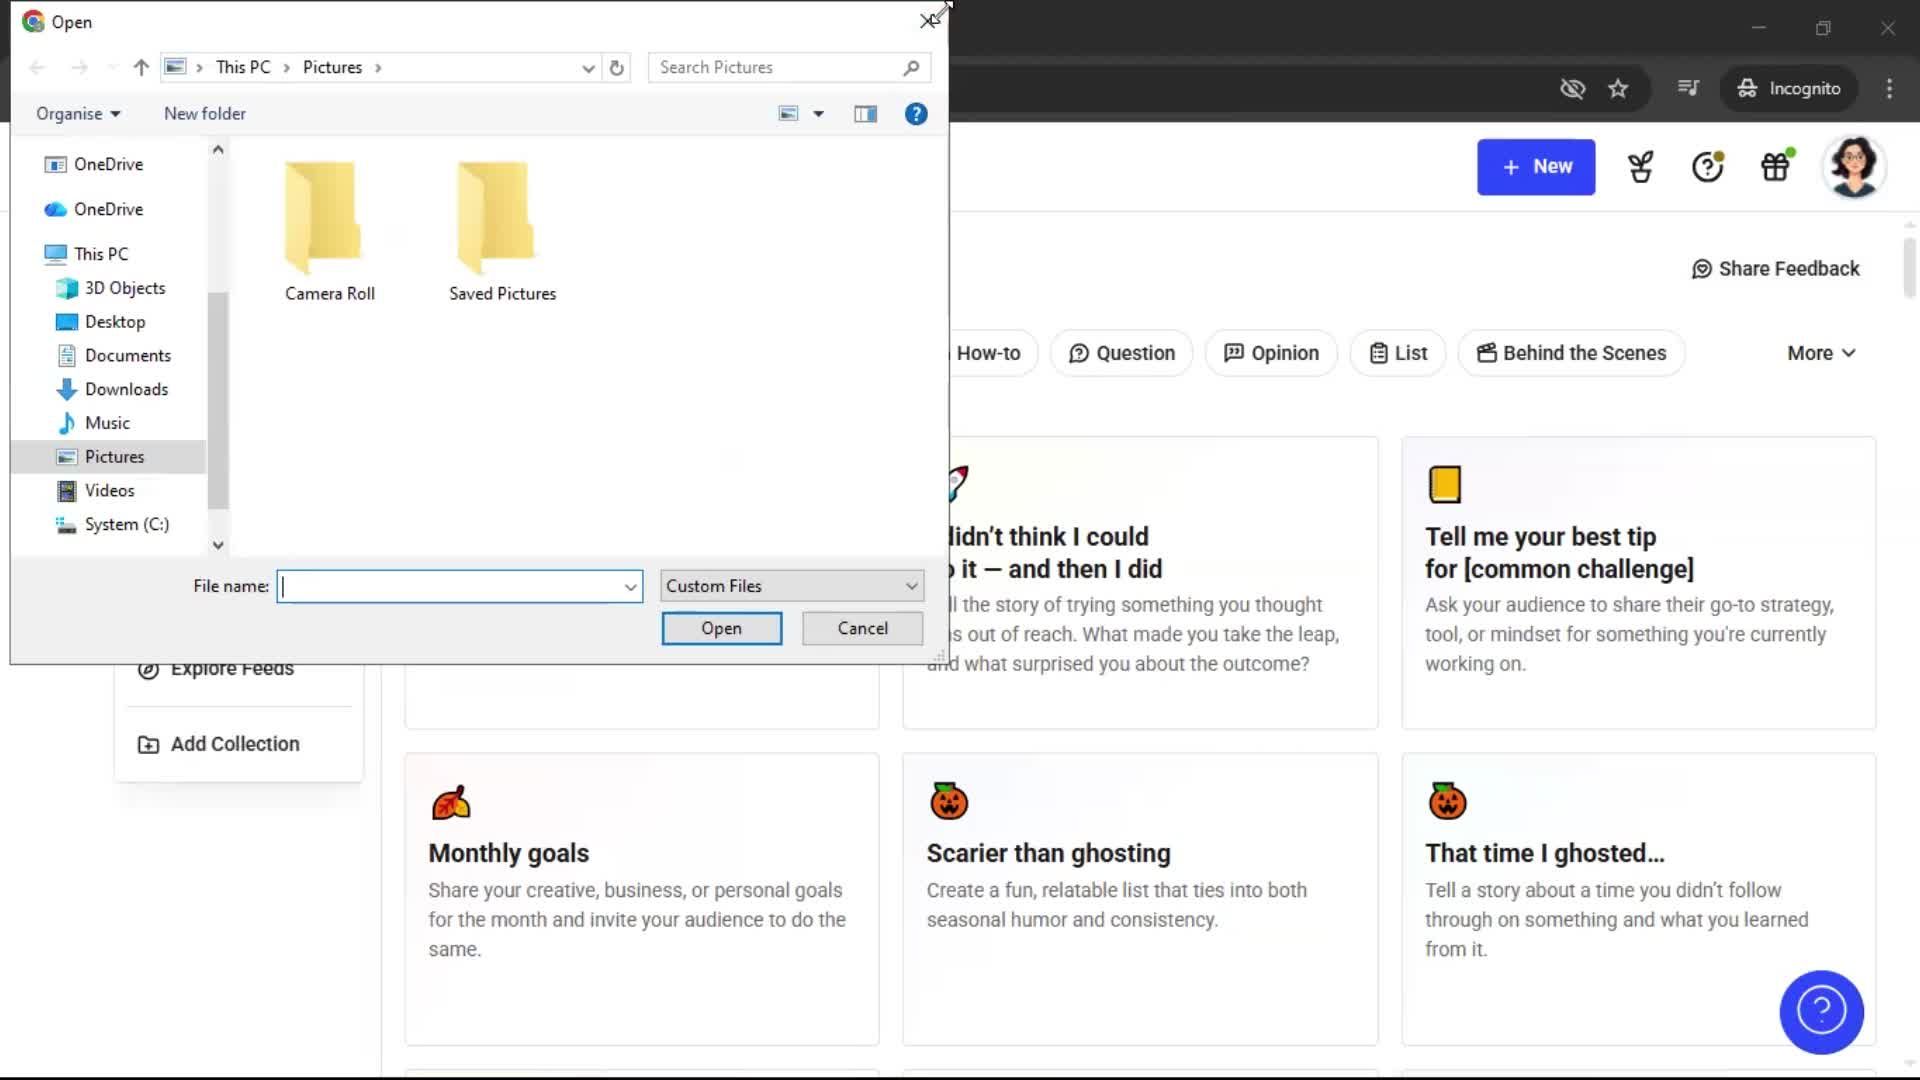Switch to the Behind the Scenes filter tab

coord(1571,352)
